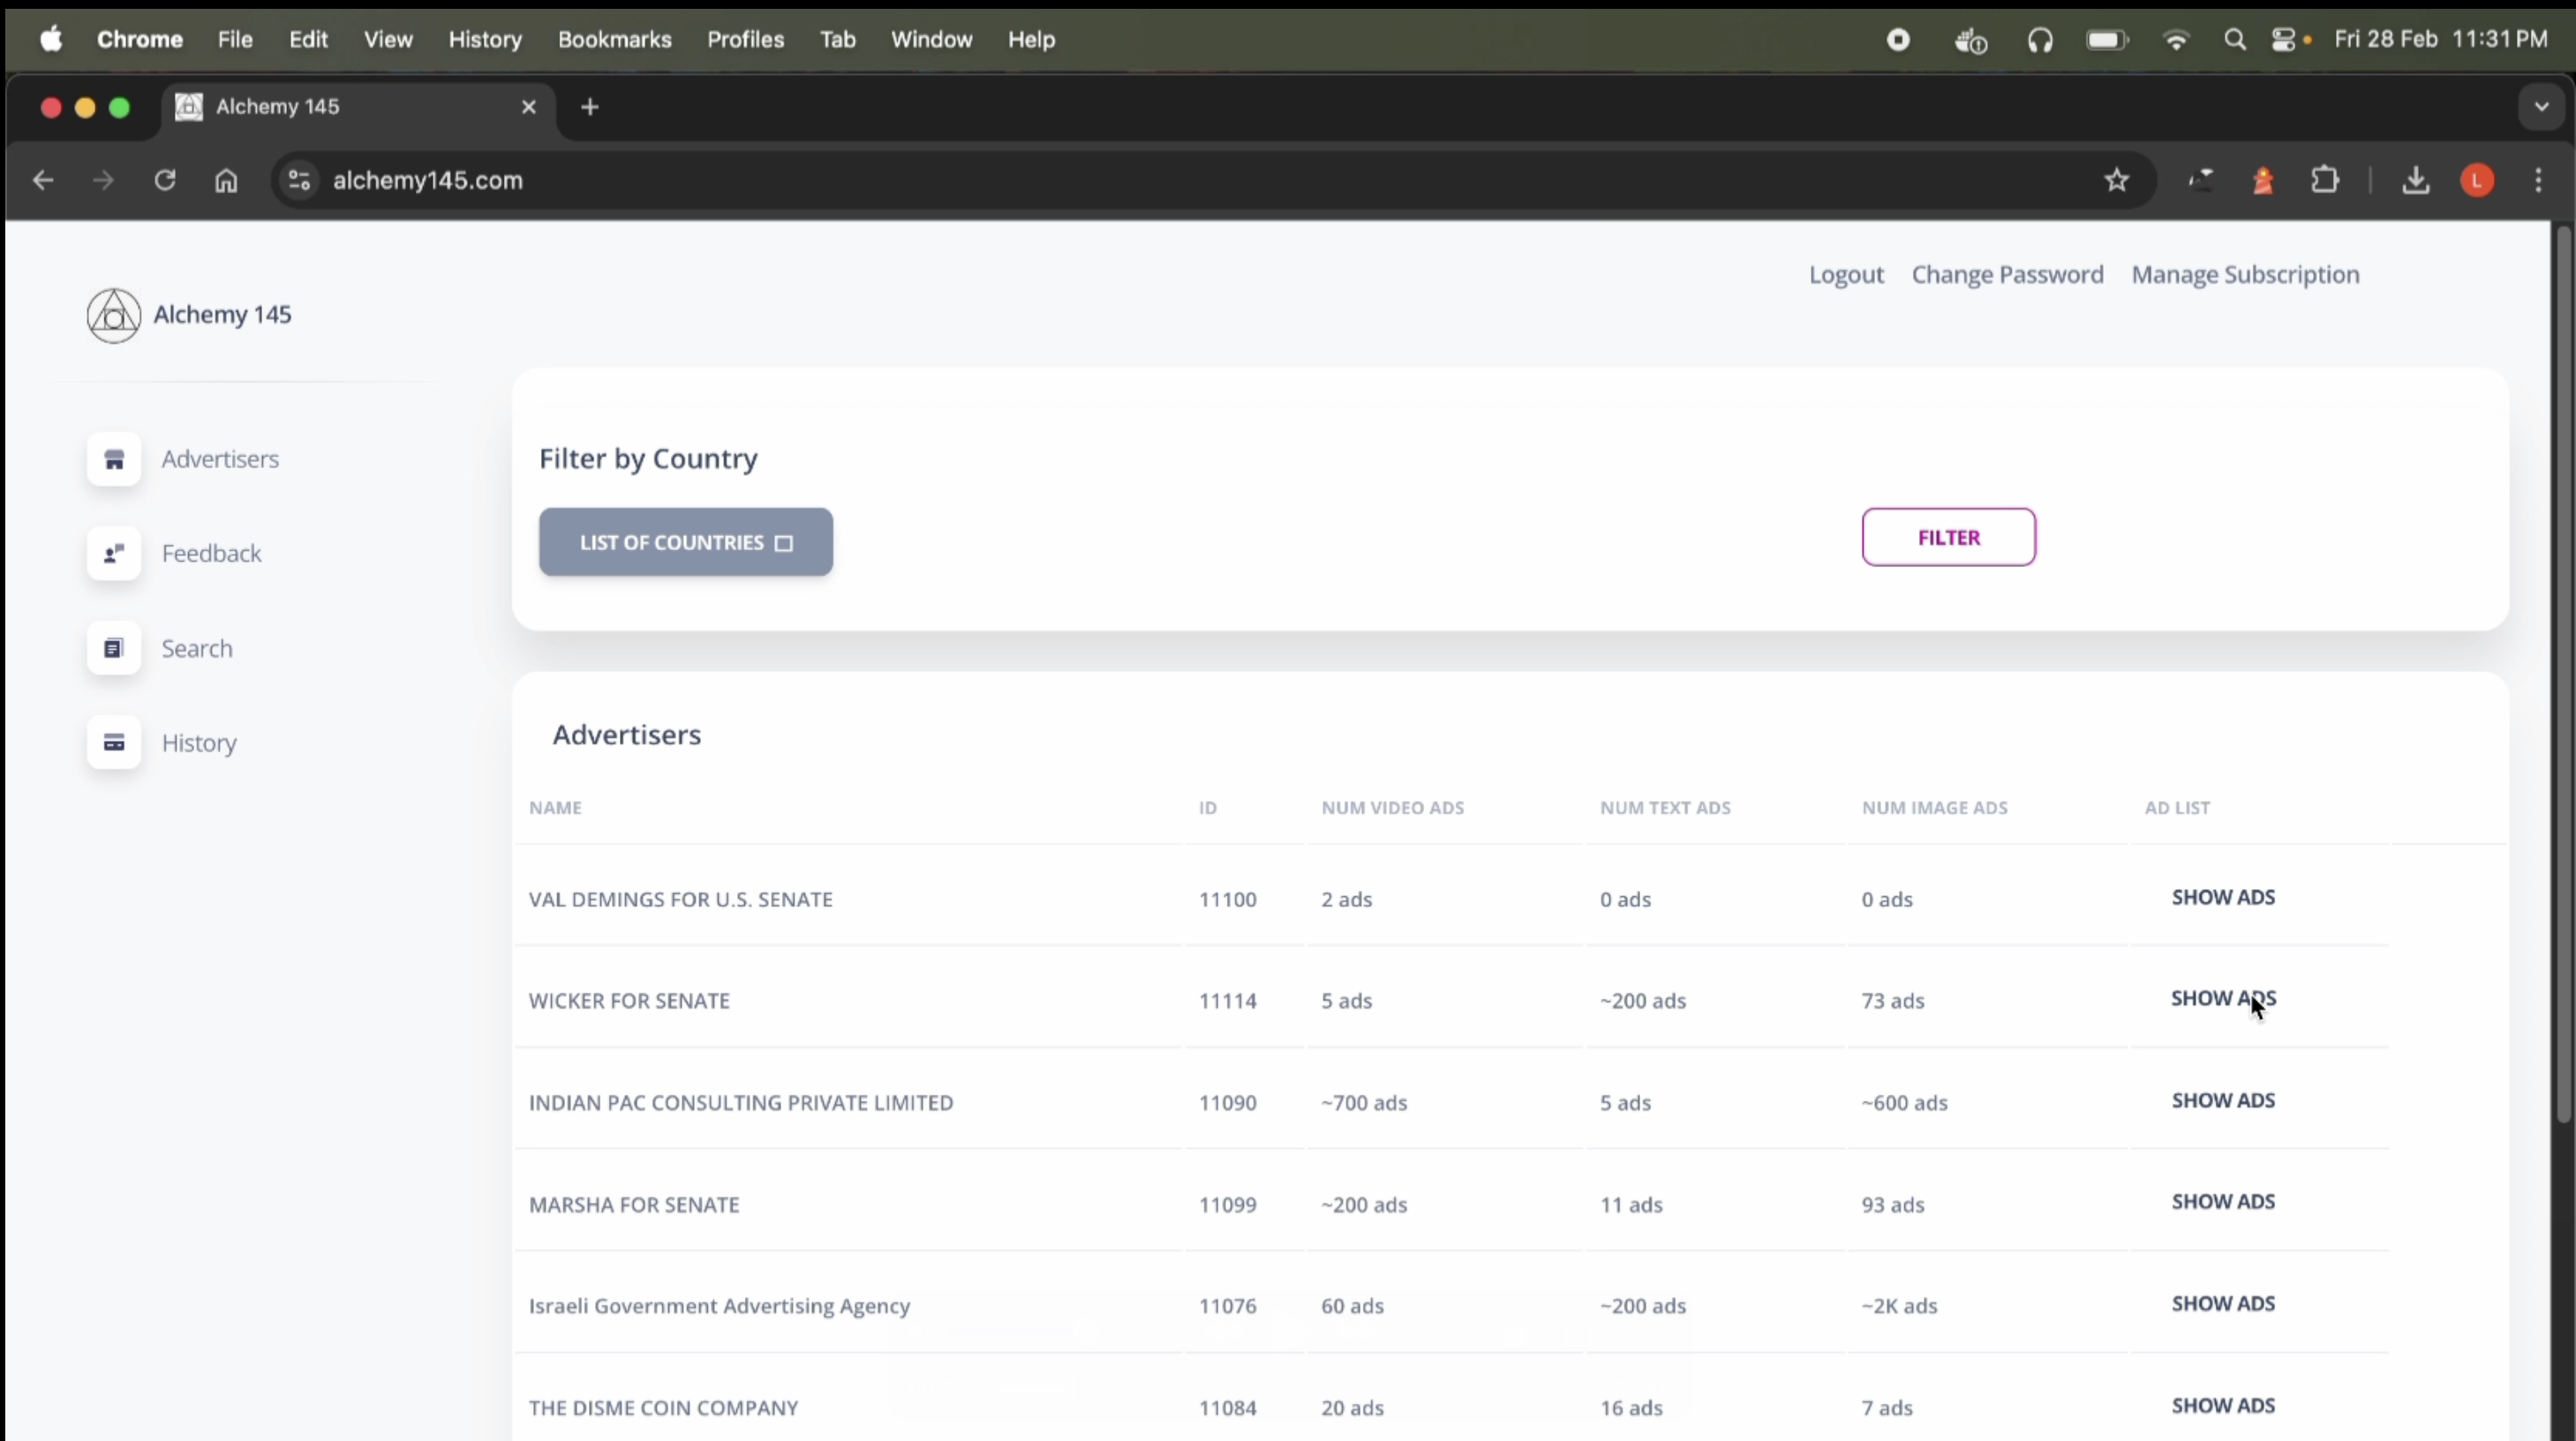2576x1441 pixels.
Task: Reload the page with the refresh icon
Action: click(x=165, y=180)
